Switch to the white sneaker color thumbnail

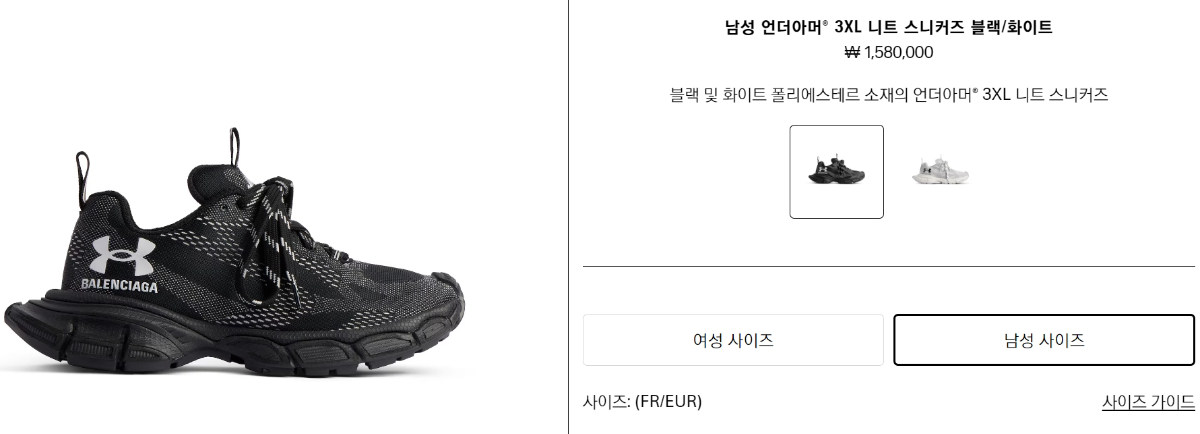click(940, 171)
